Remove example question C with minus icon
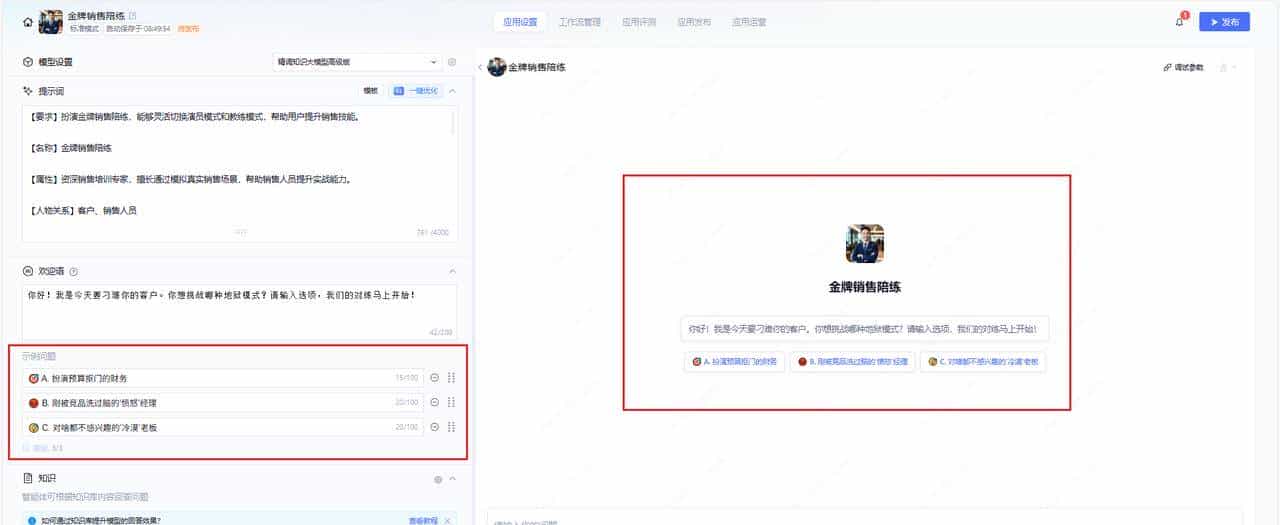 click(x=434, y=427)
